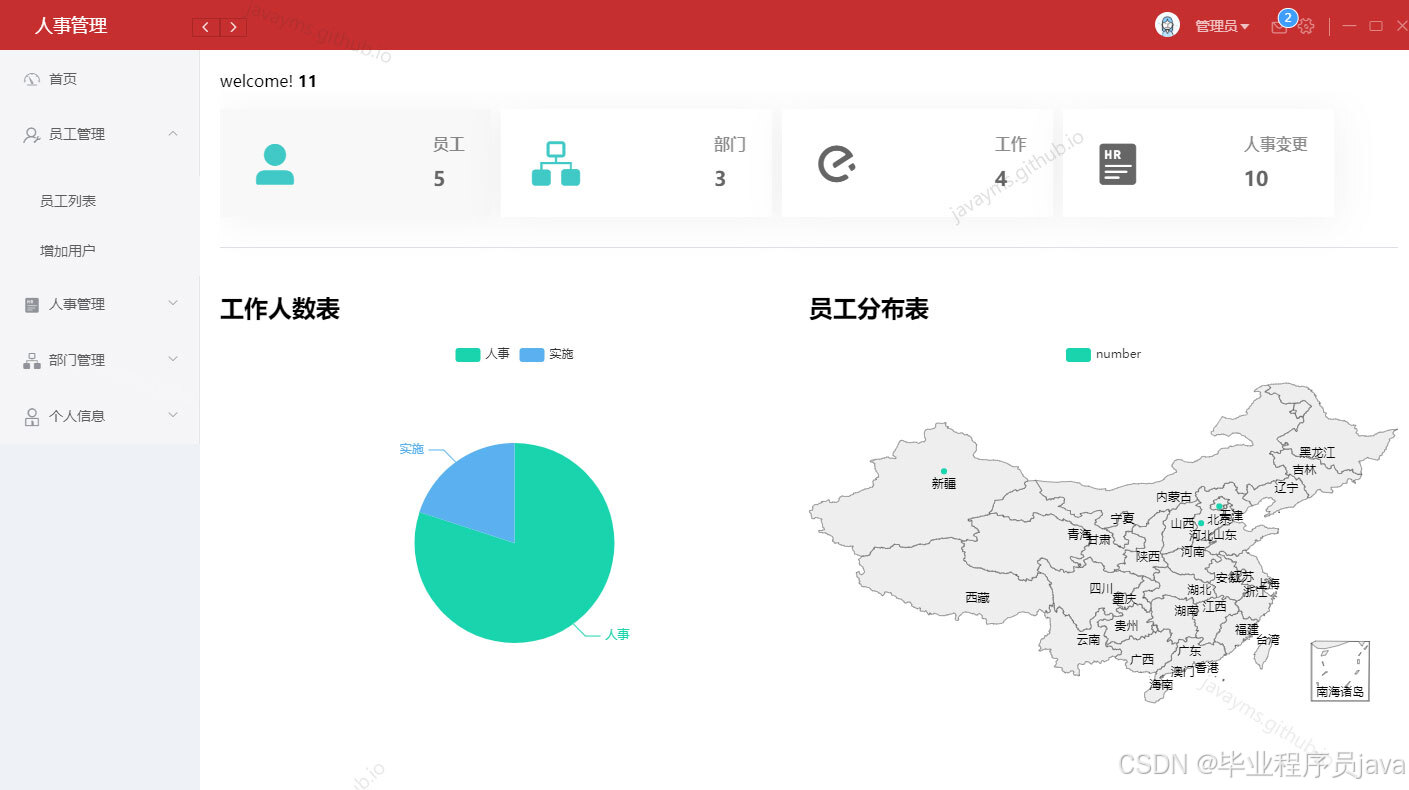Click the back navigation arrow in header

pyautogui.click(x=206, y=27)
